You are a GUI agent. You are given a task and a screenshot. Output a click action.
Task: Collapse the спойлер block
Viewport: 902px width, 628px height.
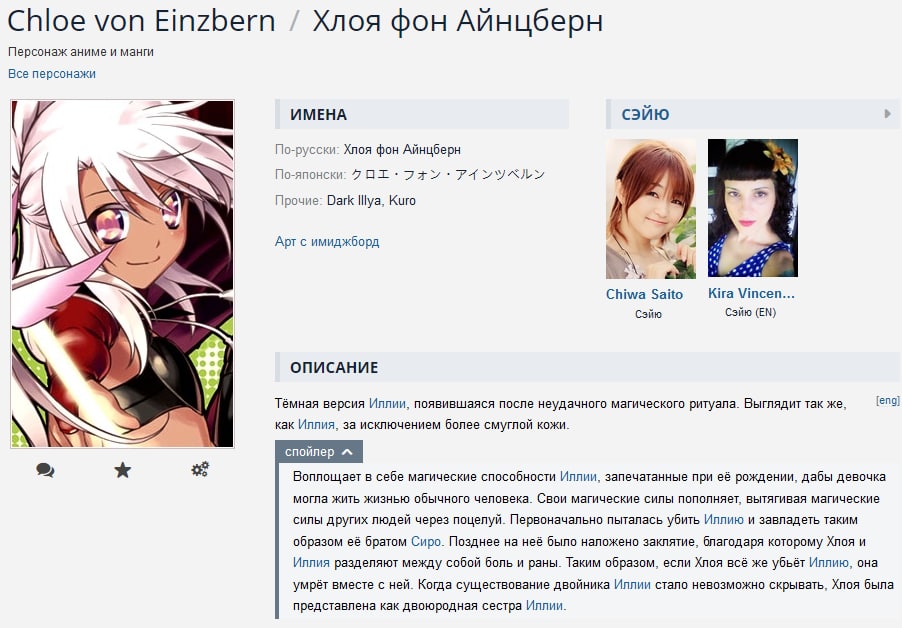(x=319, y=451)
